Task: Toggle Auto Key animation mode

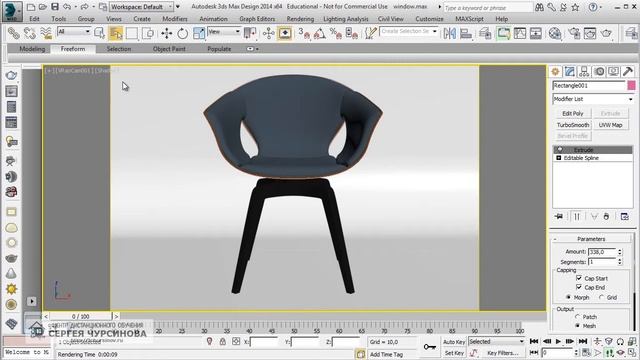Action: click(453, 342)
